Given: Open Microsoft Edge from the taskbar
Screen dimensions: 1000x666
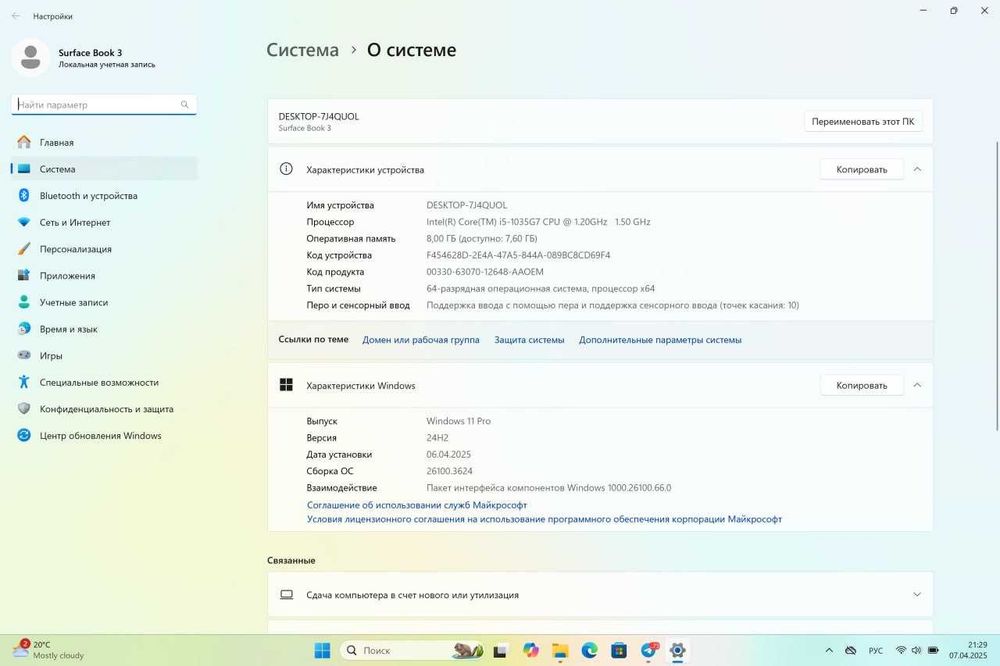Looking at the screenshot, I should [x=589, y=650].
